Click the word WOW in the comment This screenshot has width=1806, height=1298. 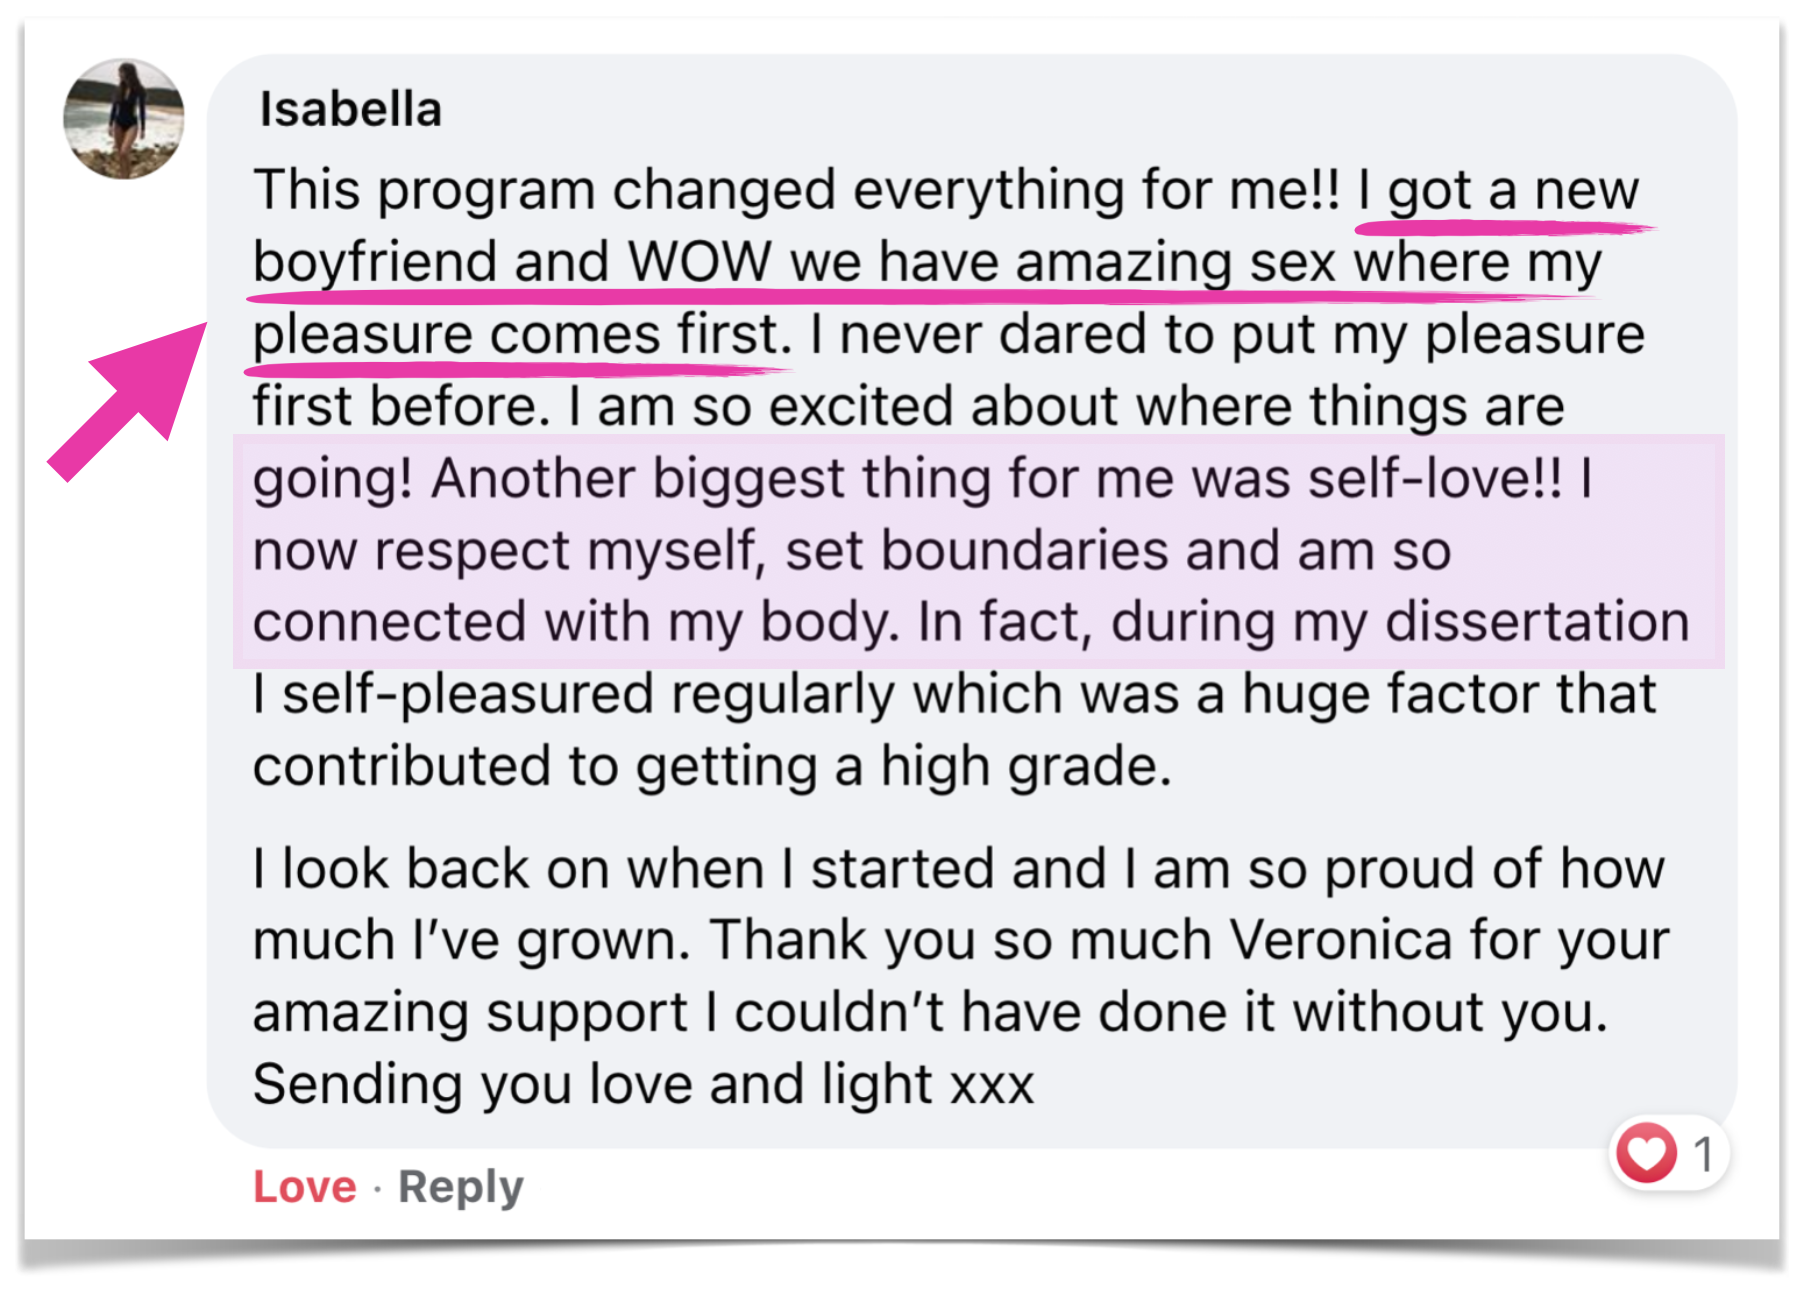[700, 262]
